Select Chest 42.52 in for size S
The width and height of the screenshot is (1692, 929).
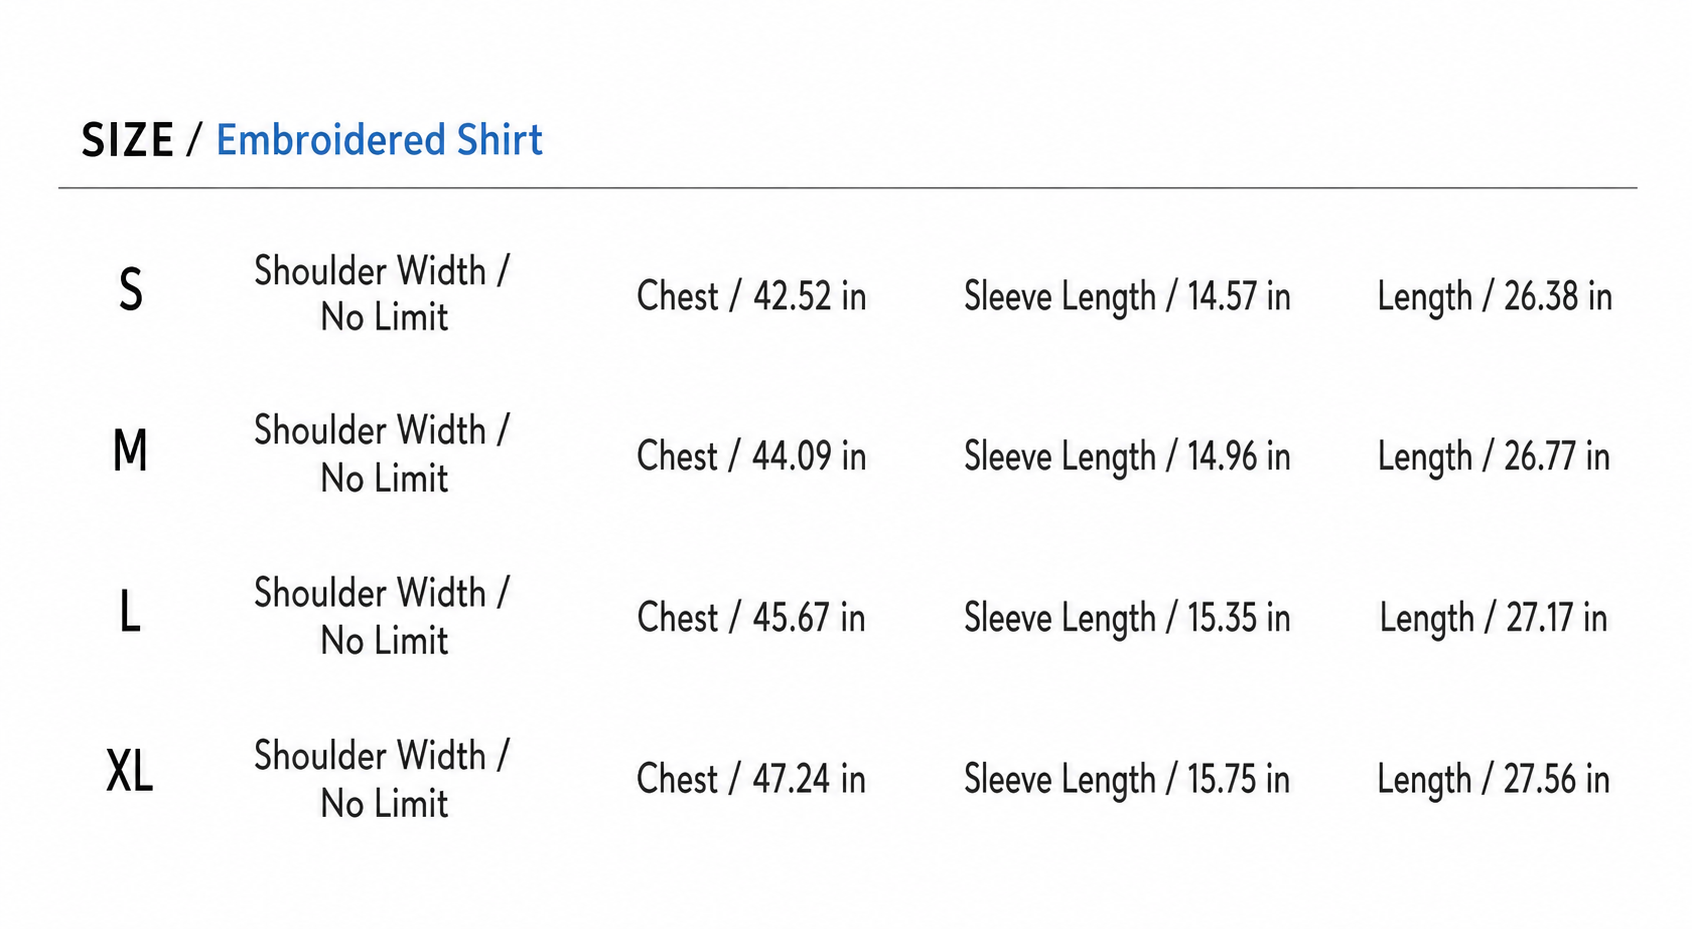(751, 296)
